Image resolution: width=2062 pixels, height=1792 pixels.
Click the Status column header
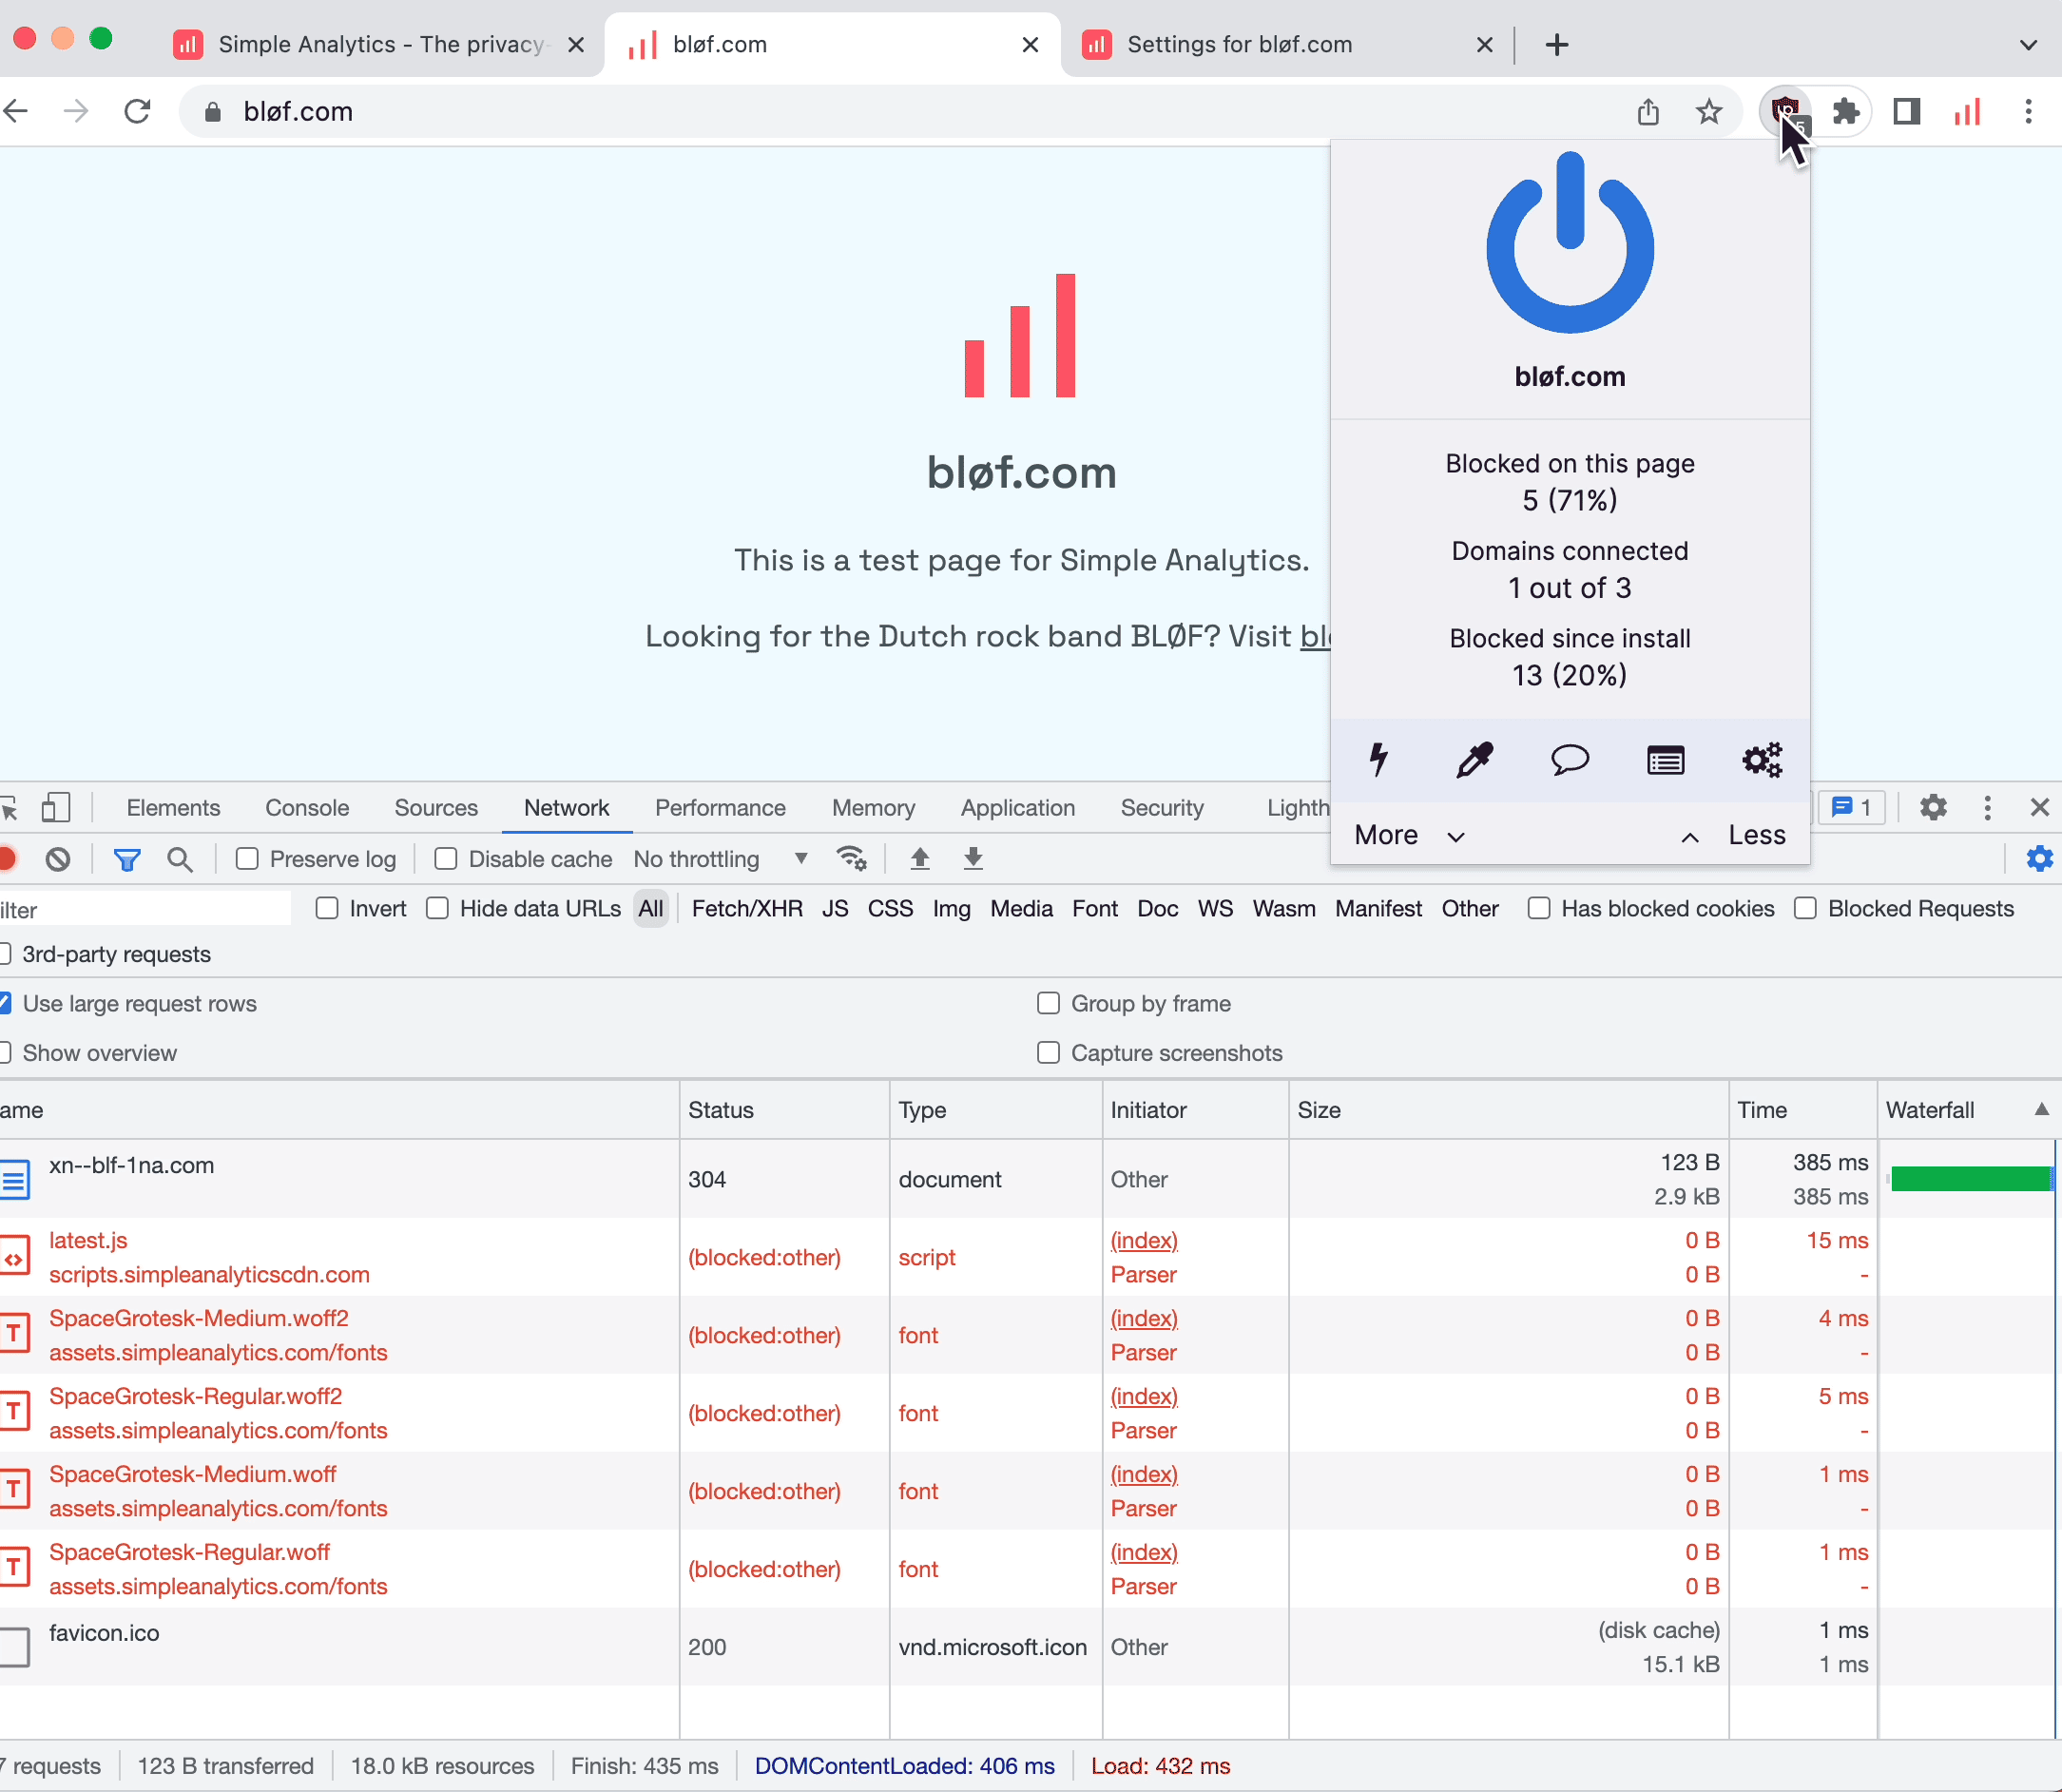pyautogui.click(x=784, y=1109)
